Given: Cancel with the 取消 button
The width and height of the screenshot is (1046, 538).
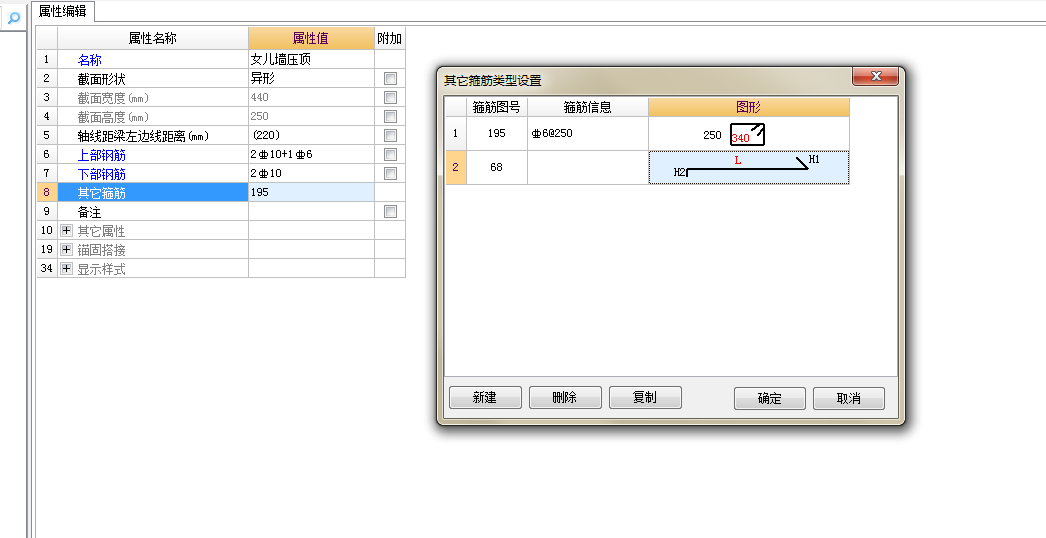Looking at the screenshot, I should coord(849,398).
